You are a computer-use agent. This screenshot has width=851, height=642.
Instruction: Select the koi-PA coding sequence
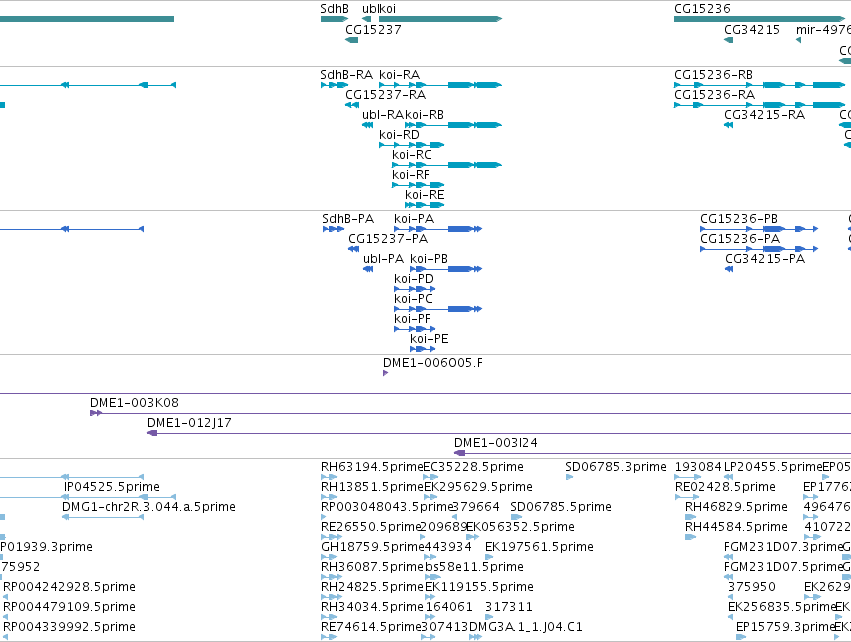click(438, 229)
